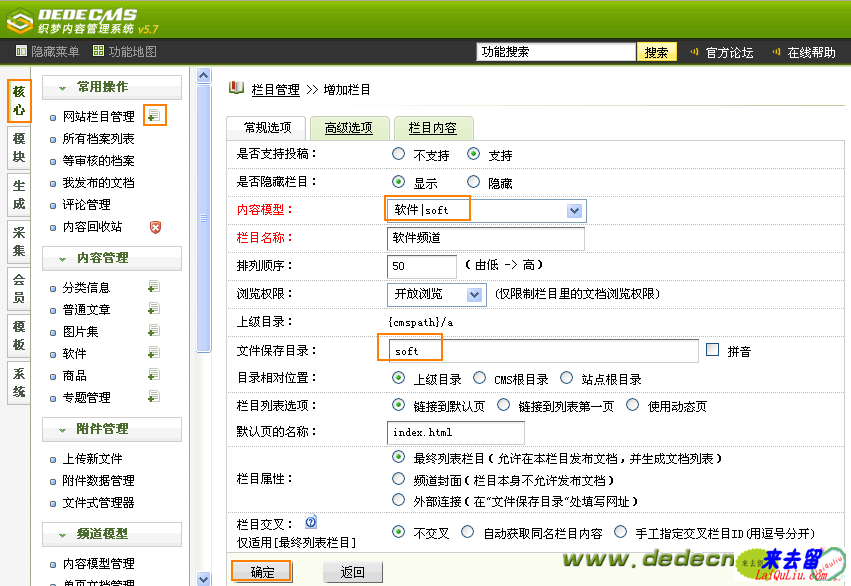The width and height of the screenshot is (851, 586).
Task: Open the 浏览权限 dropdown
Action: pyautogui.click(x=474, y=295)
